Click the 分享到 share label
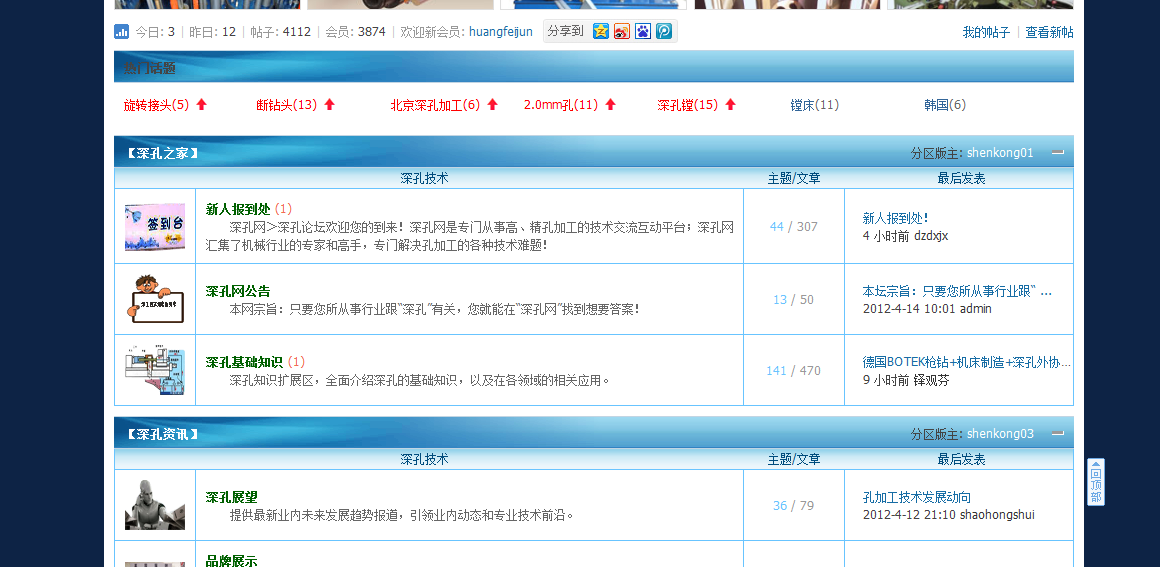The width and height of the screenshot is (1160, 567). pos(565,31)
